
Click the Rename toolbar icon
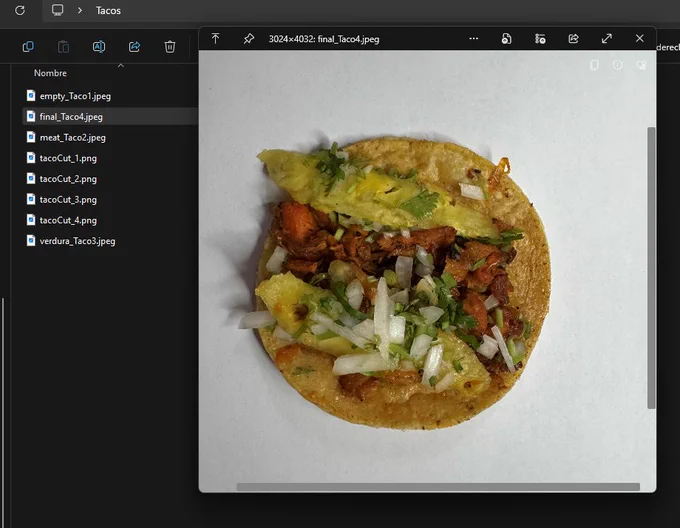tap(99, 46)
